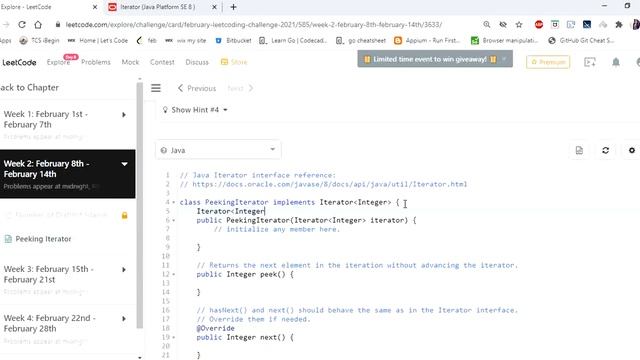
Task: Fold the peek() method at line 12
Action: [174, 274]
